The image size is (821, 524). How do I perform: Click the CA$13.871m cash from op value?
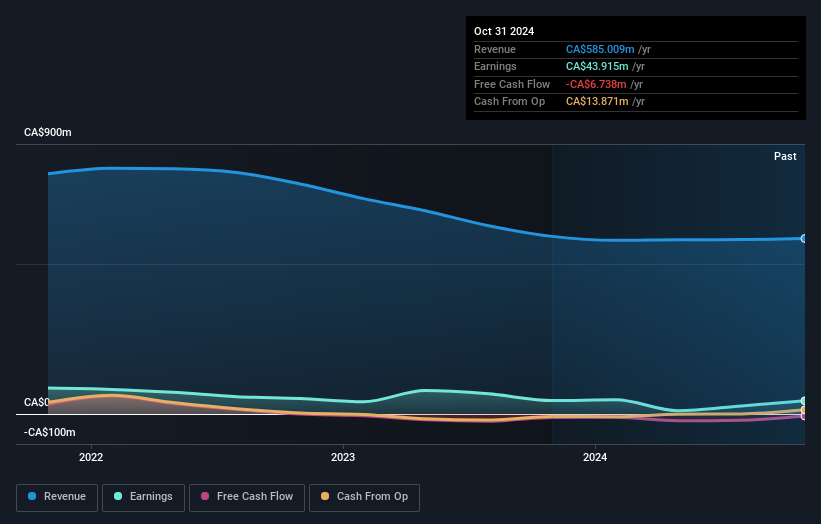point(597,102)
